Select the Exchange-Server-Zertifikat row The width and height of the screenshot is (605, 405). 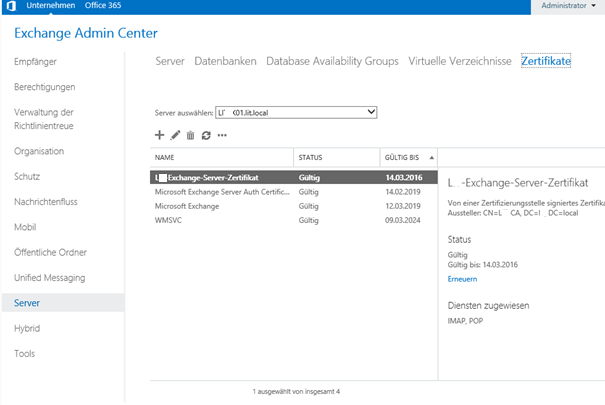(294, 177)
